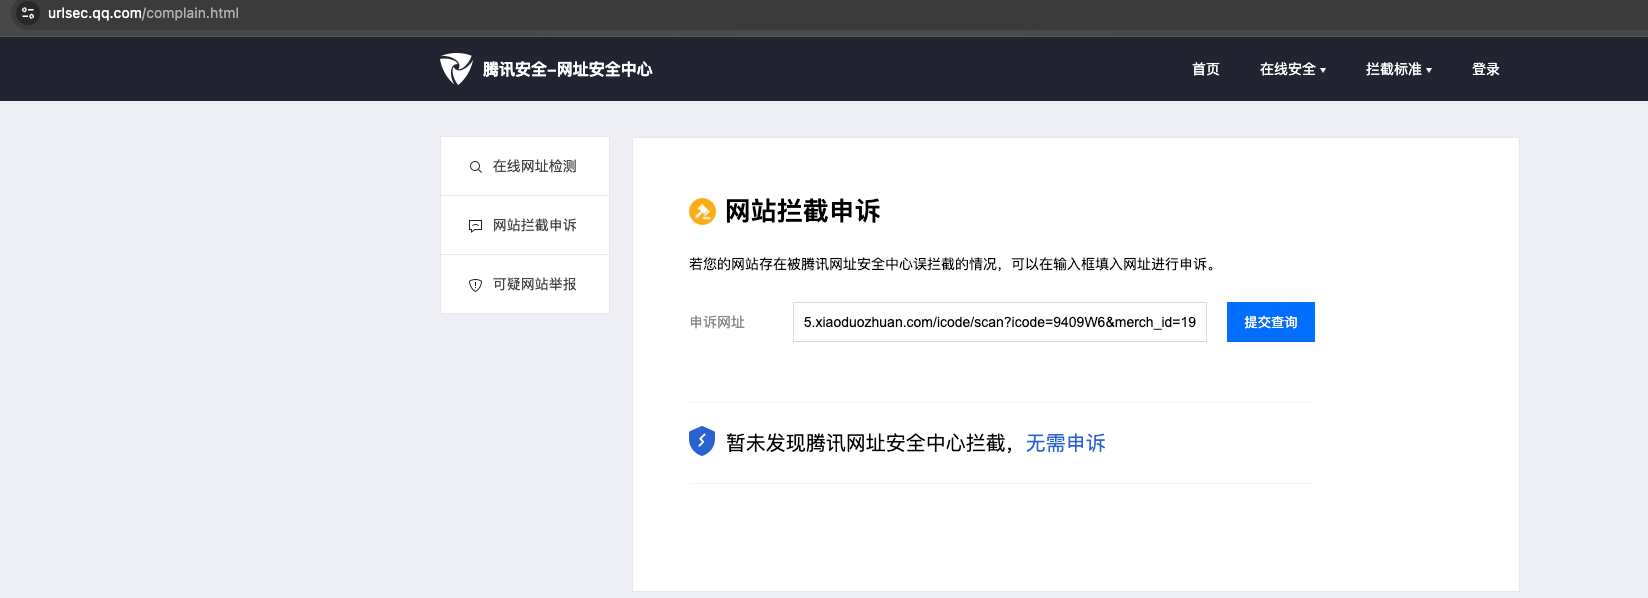The height and width of the screenshot is (598, 1648).
Task: Click the message icon beside 网站拦截申诉
Action: 476,226
